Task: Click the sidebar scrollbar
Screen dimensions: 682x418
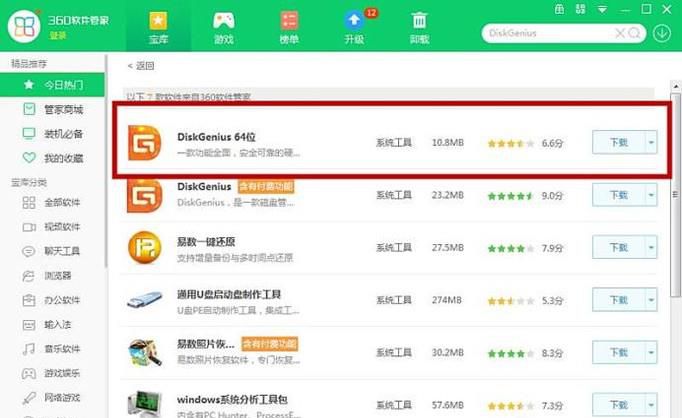Action: coord(106,161)
